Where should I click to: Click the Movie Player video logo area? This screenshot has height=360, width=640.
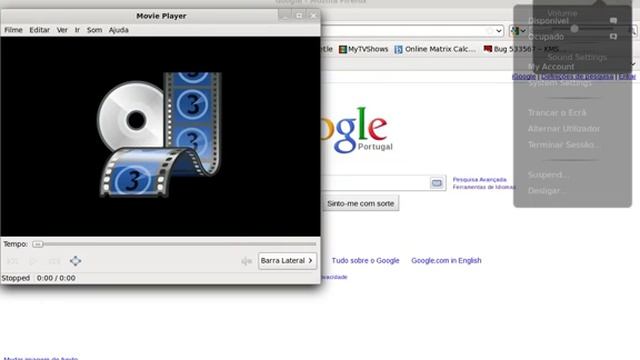point(160,136)
